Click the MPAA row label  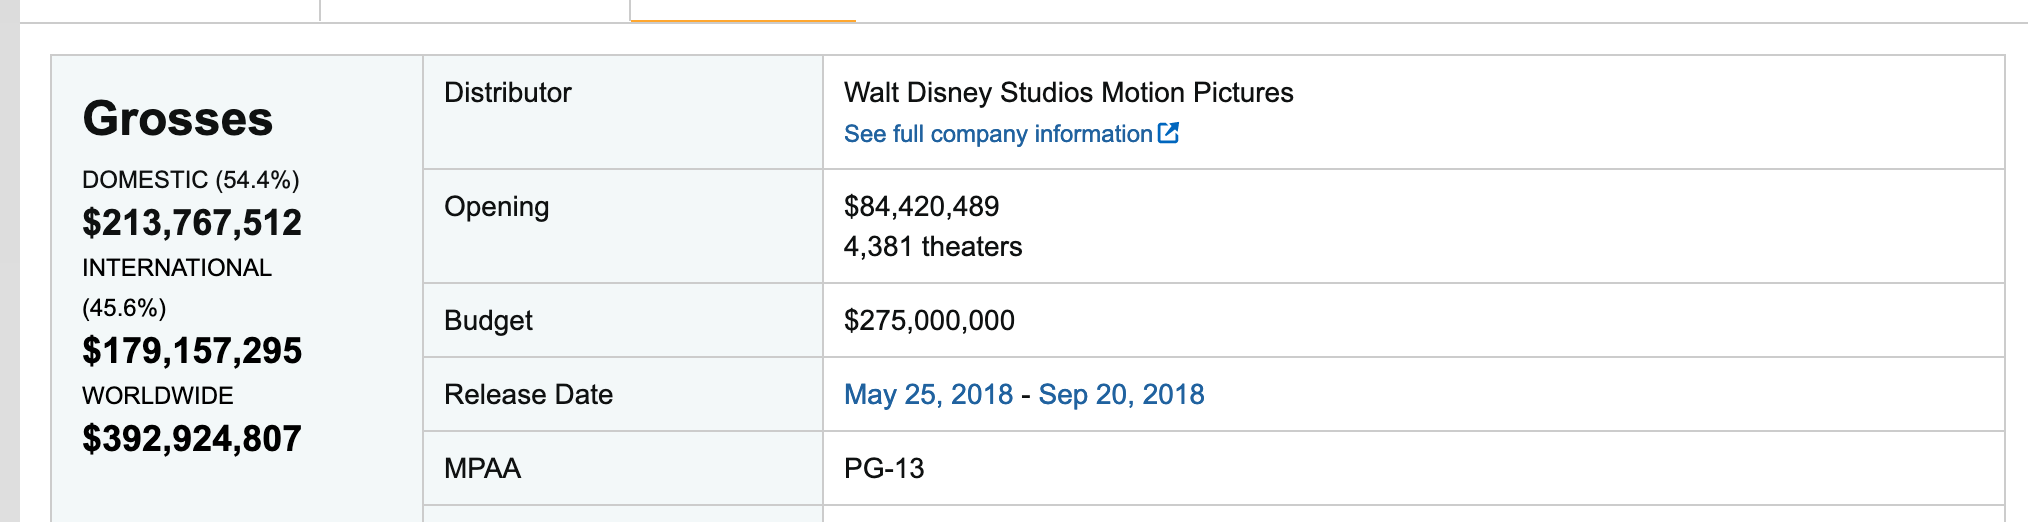482,469
